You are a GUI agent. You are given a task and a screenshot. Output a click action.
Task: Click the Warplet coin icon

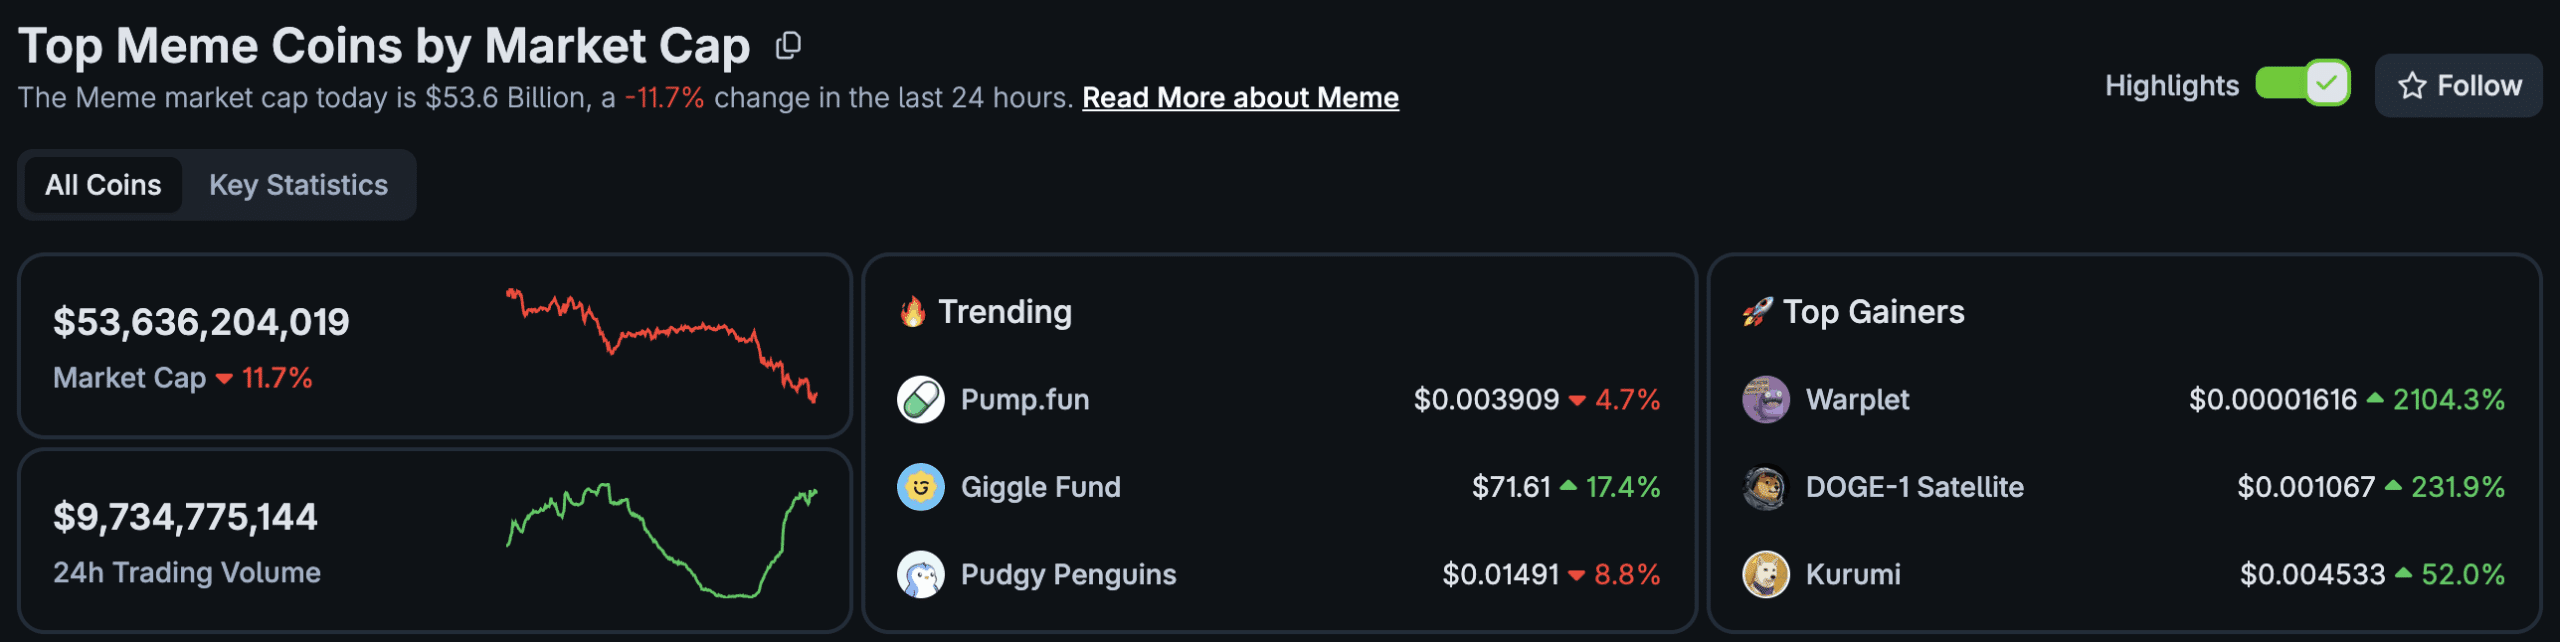[x=1763, y=399]
